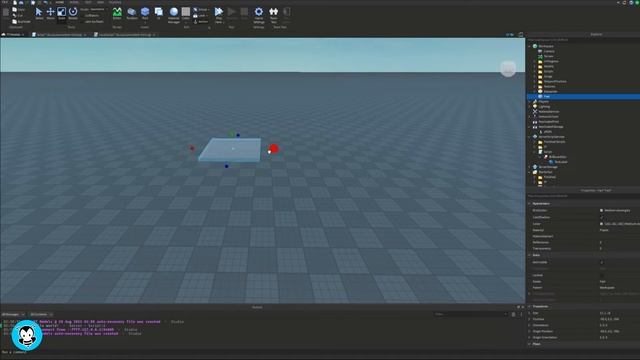Collapse the Data properties section
Viewport: 640px width, 360px height.
coord(529,255)
